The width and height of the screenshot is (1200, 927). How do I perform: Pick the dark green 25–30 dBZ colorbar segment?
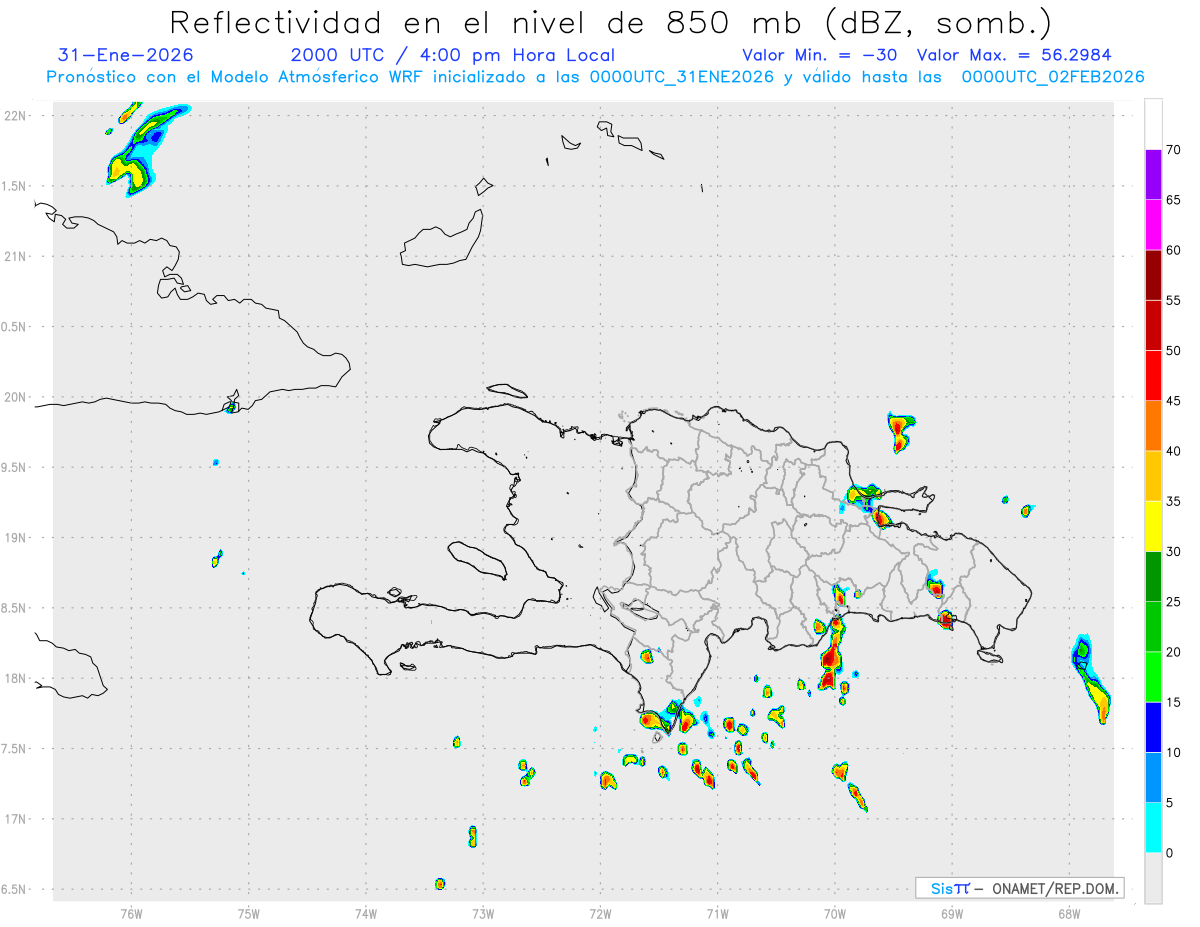[1153, 577]
